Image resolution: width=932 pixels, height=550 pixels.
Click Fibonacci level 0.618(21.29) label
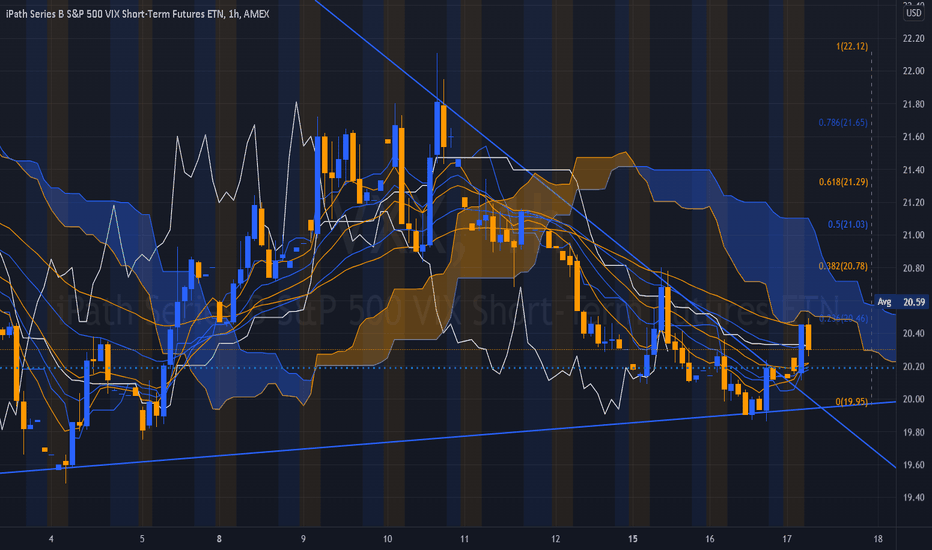point(843,182)
